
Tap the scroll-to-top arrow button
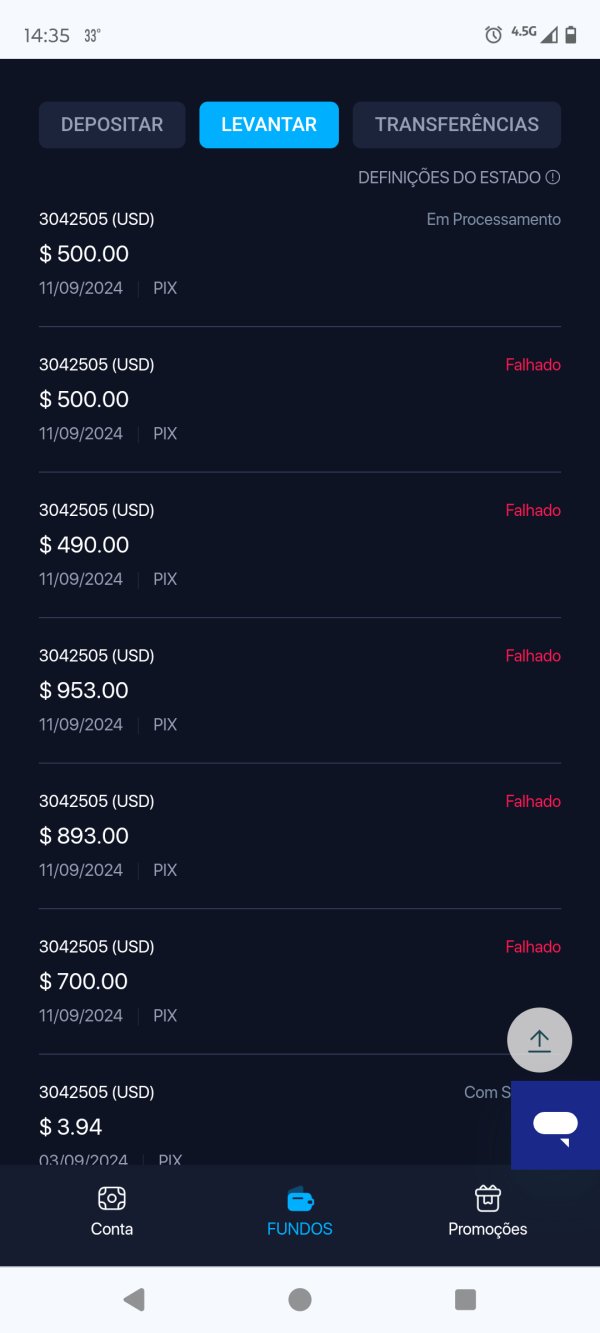coord(540,1040)
